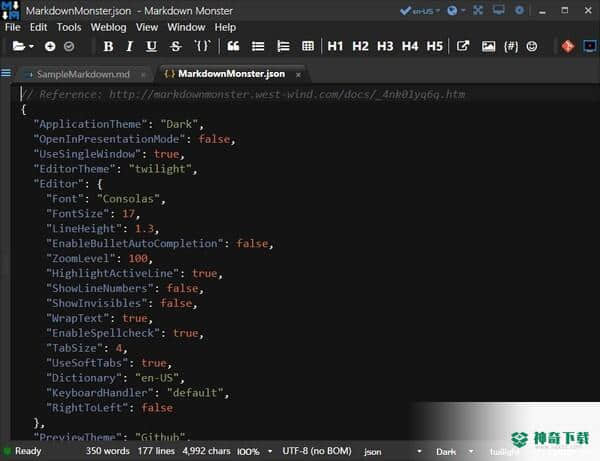Open the Git commit diamond icon

(x=568, y=47)
